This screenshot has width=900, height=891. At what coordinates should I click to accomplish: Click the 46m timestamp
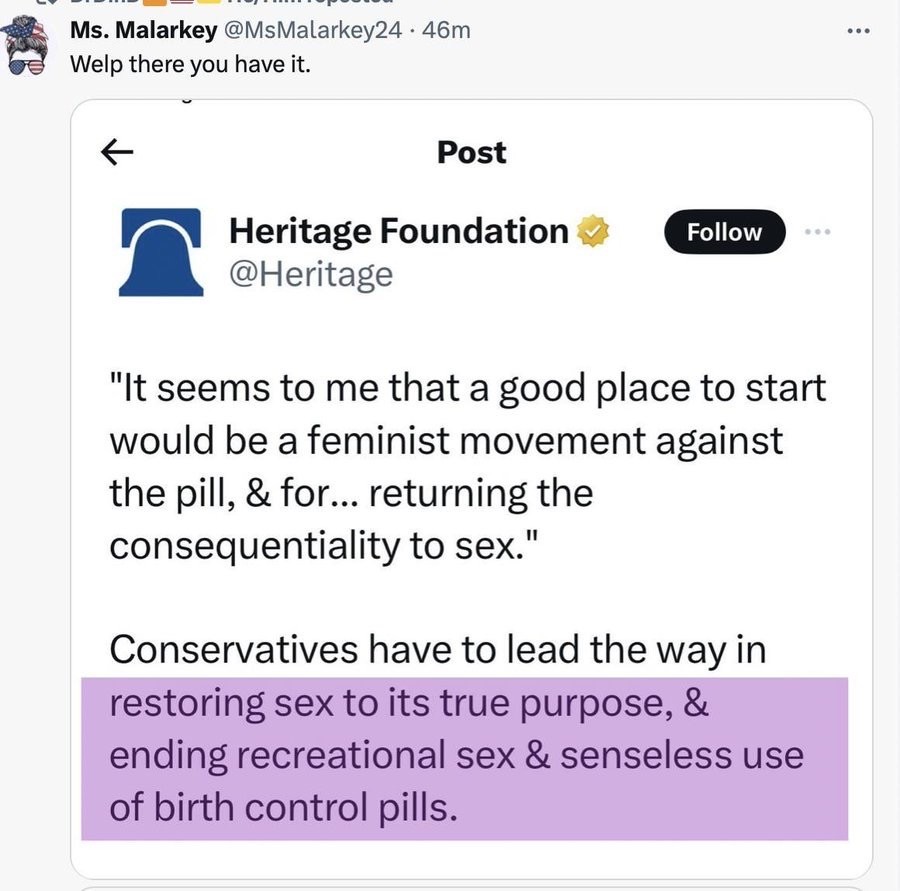click(447, 30)
